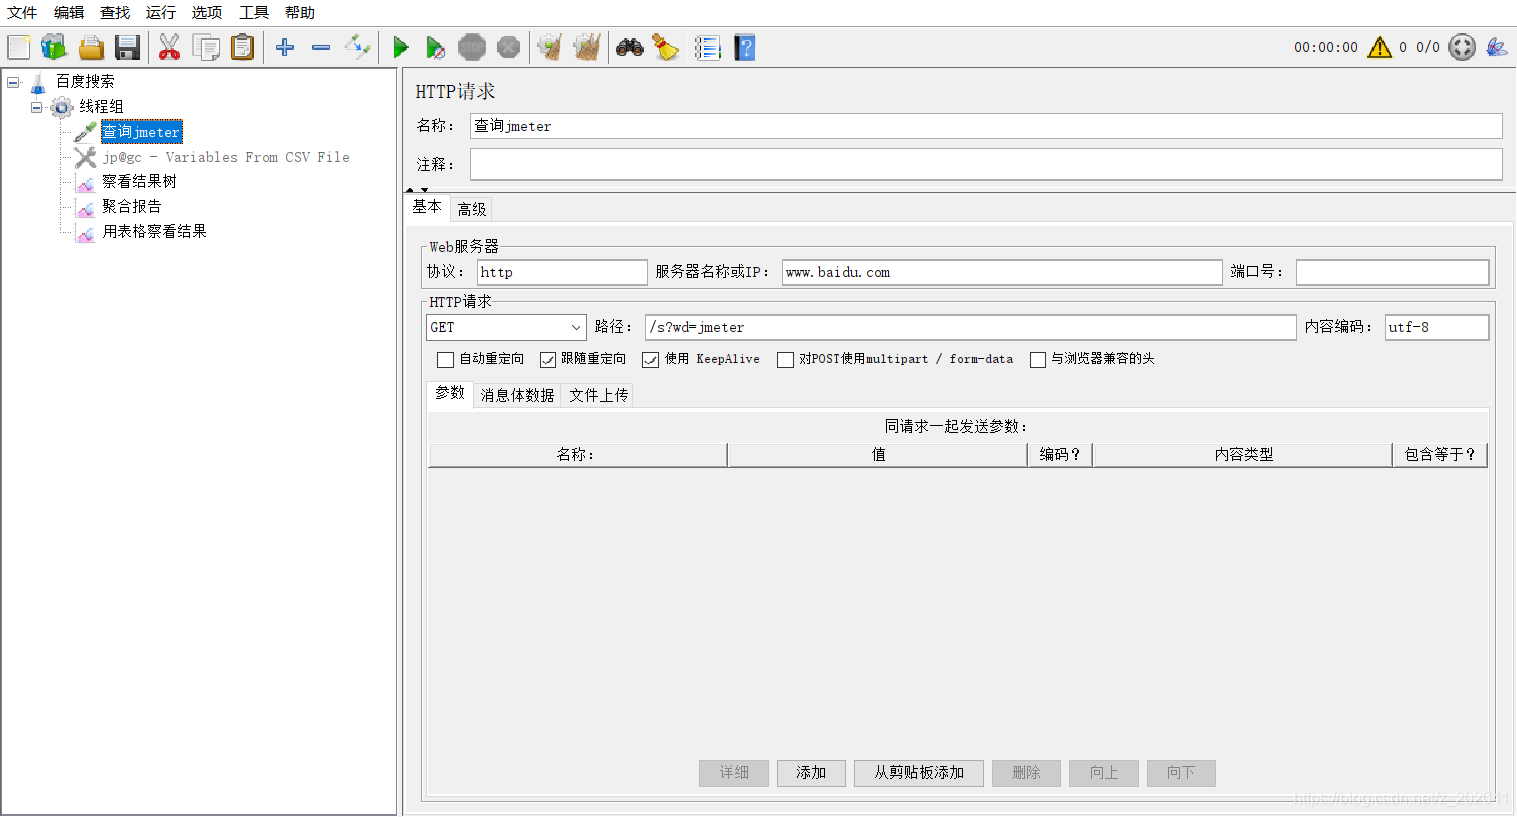Start test without pauses icon
Viewport: 1517px width, 817px height.
point(435,47)
